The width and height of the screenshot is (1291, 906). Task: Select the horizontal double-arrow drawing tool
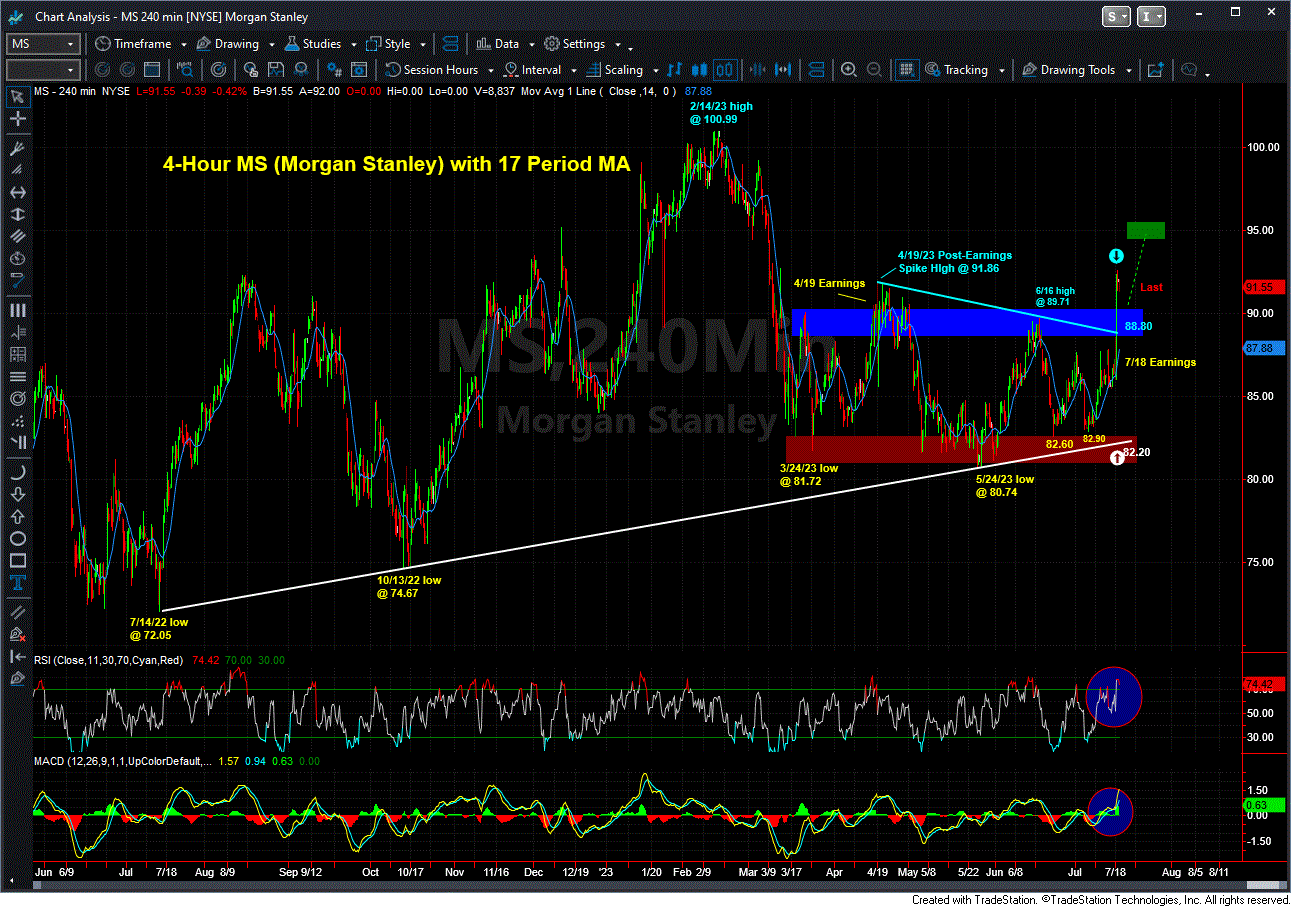point(16,193)
